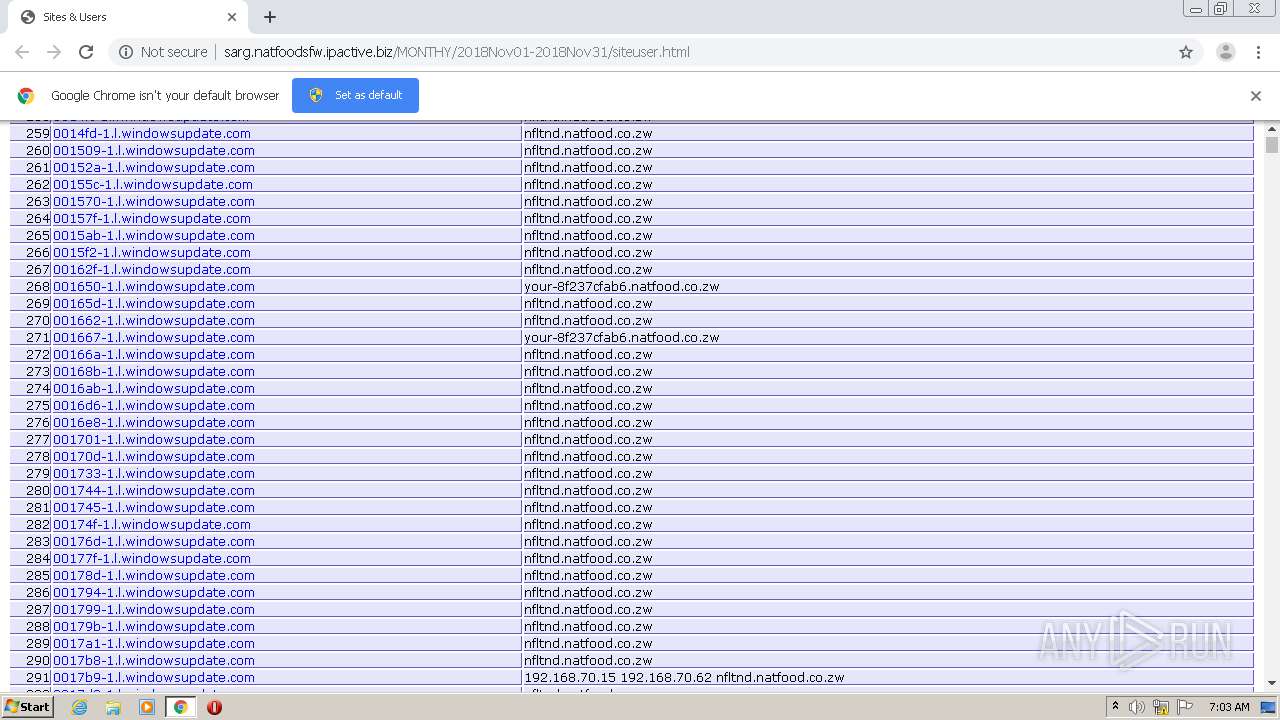This screenshot has width=1280, height=720.
Task: Click your-8f237cfab6.natfood.co.zw in row 268
Action: (x=621, y=286)
